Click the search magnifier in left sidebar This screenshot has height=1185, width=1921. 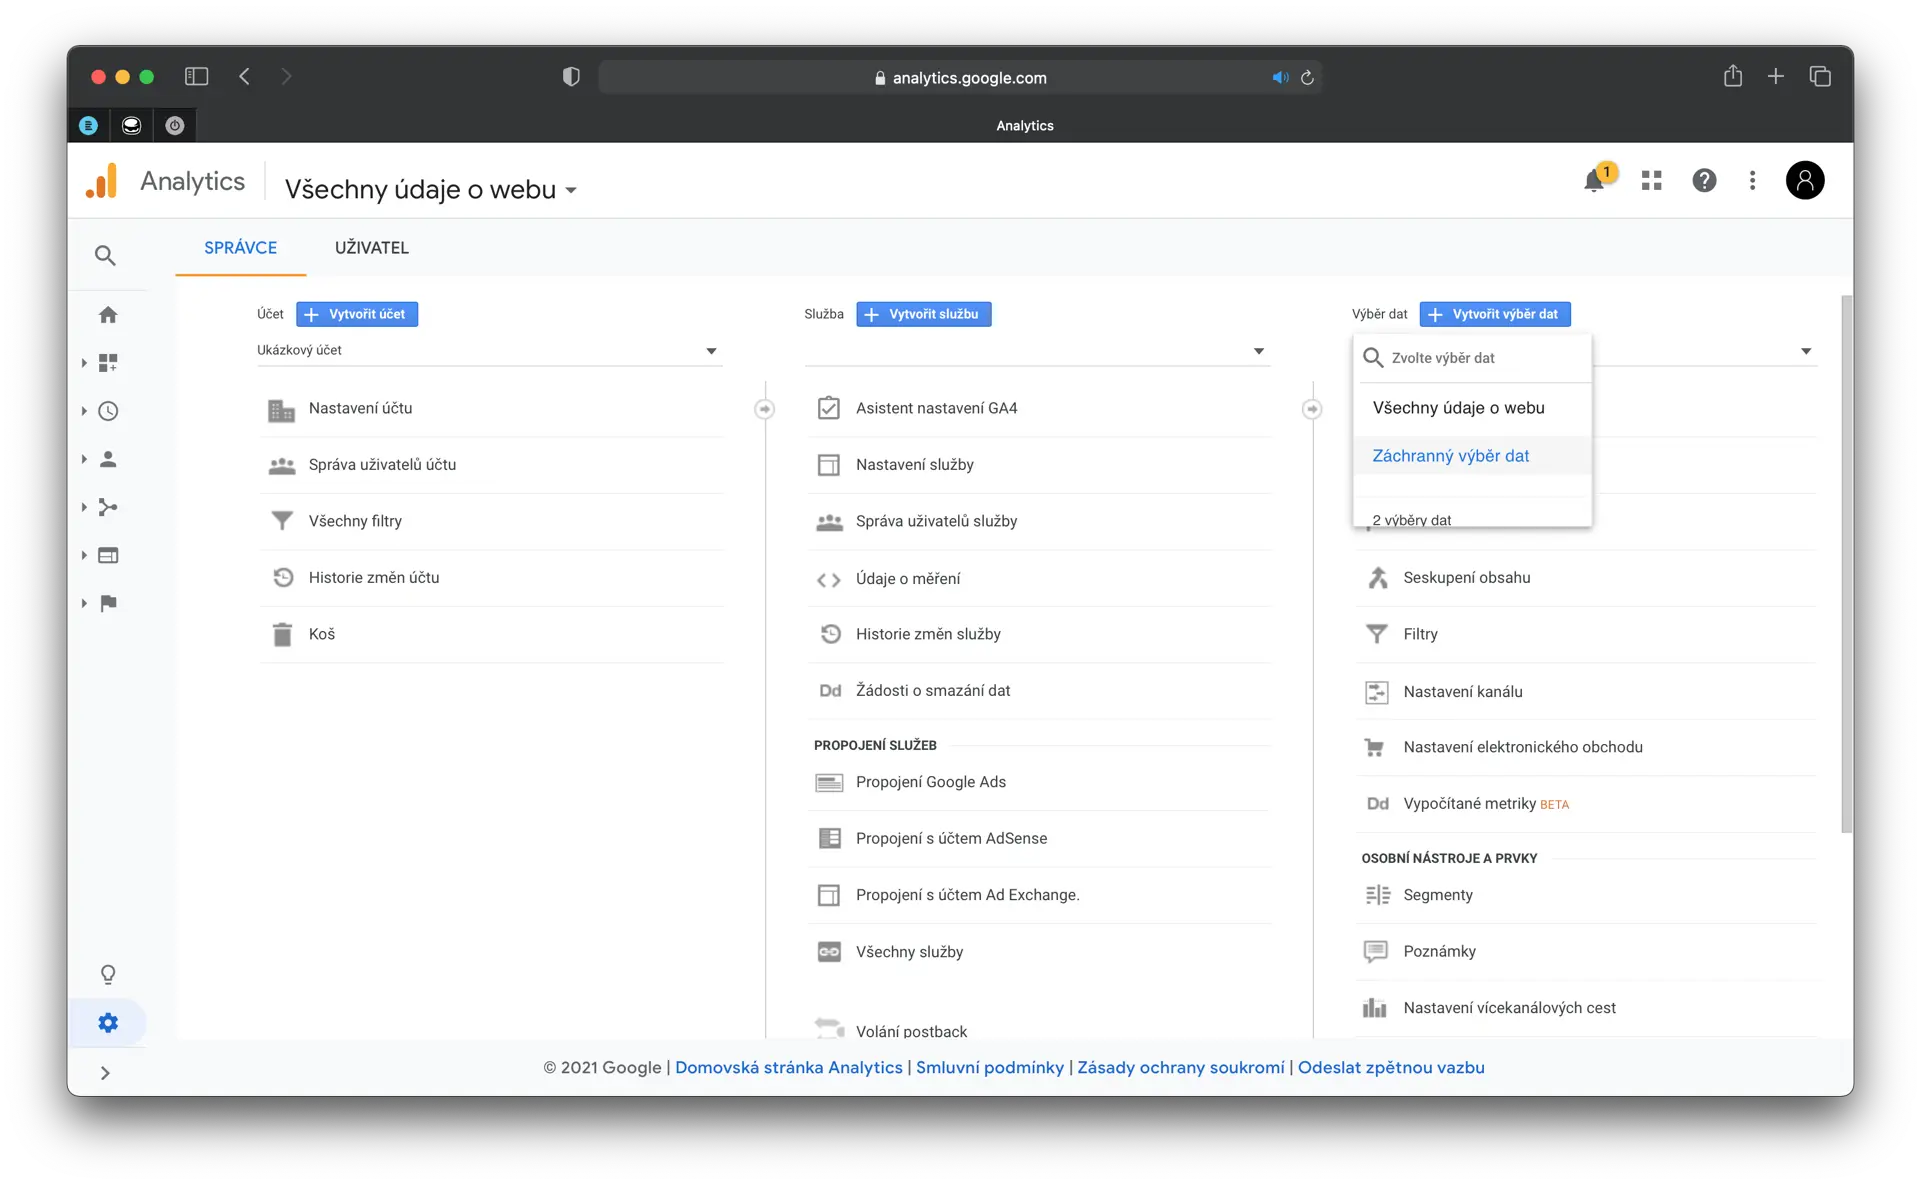[105, 256]
